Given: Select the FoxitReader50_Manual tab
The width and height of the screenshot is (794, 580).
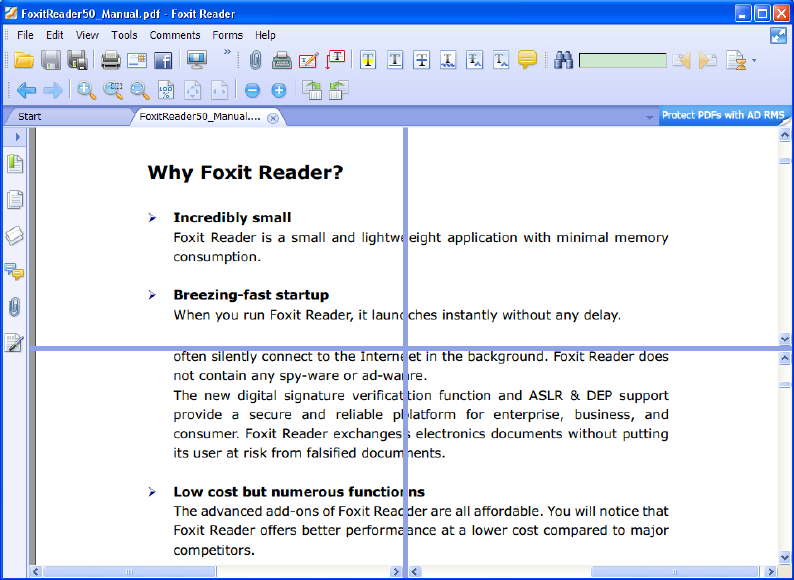Looking at the screenshot, I should click(x=200, y=117).
